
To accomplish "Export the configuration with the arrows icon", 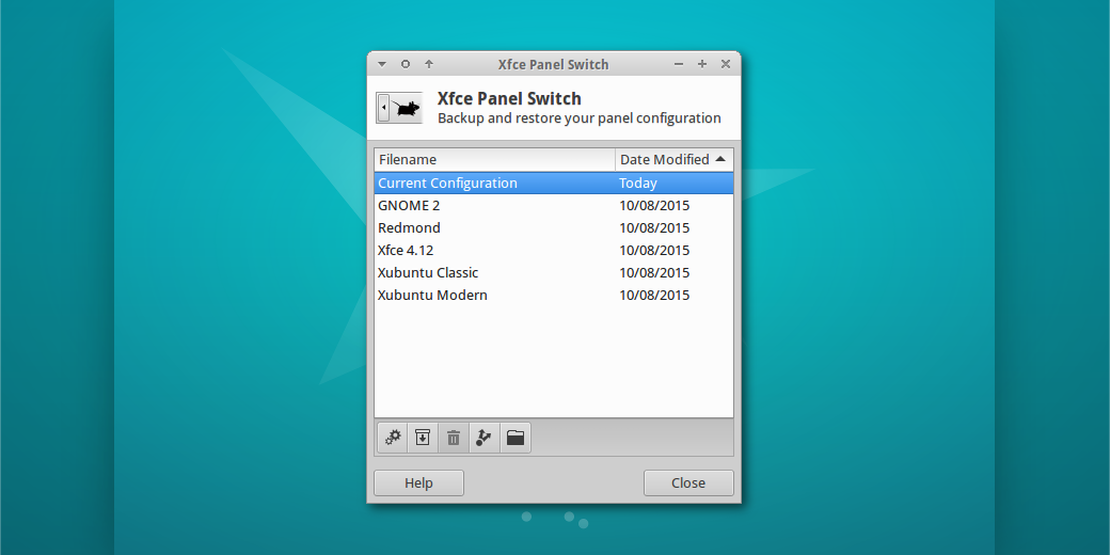I will pos(484,437).
